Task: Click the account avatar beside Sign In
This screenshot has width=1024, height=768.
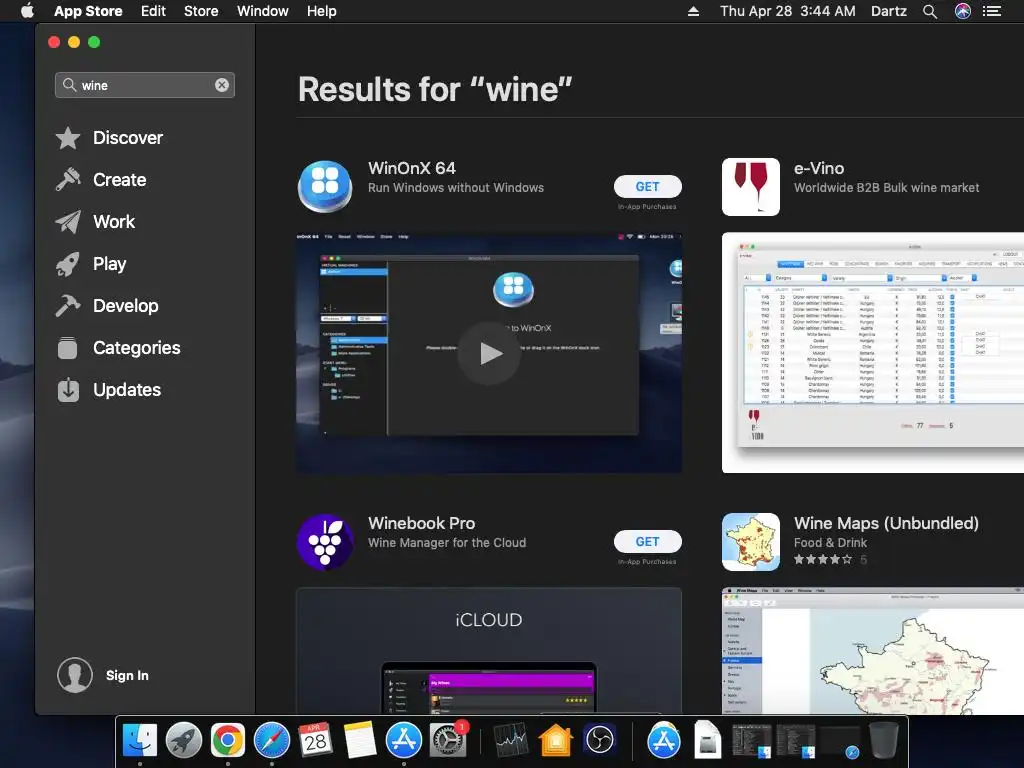Action: (74, 675)
